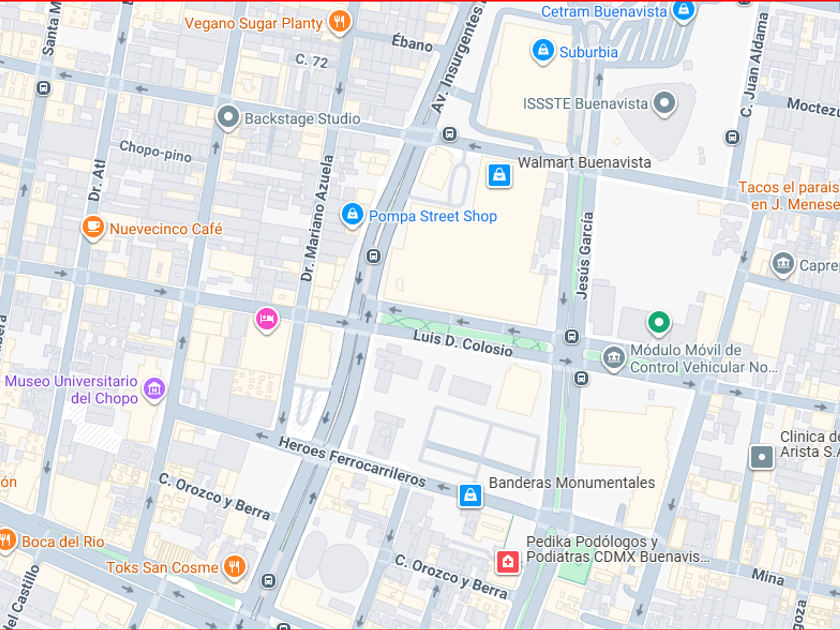Click the Suburbia shopping bag pin
840x630 pixels.
(x=543, y=51)
